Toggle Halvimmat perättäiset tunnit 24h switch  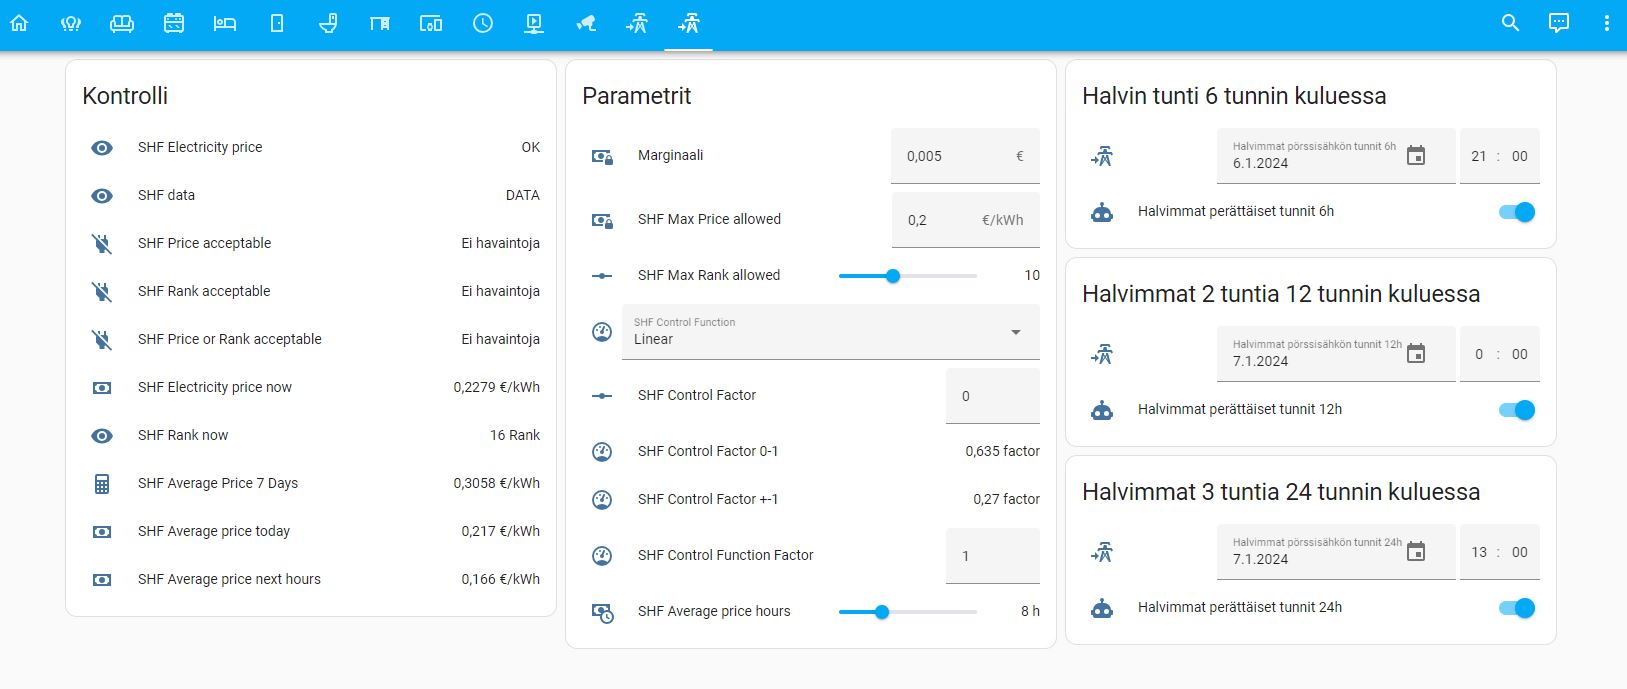coord(1516,608)
